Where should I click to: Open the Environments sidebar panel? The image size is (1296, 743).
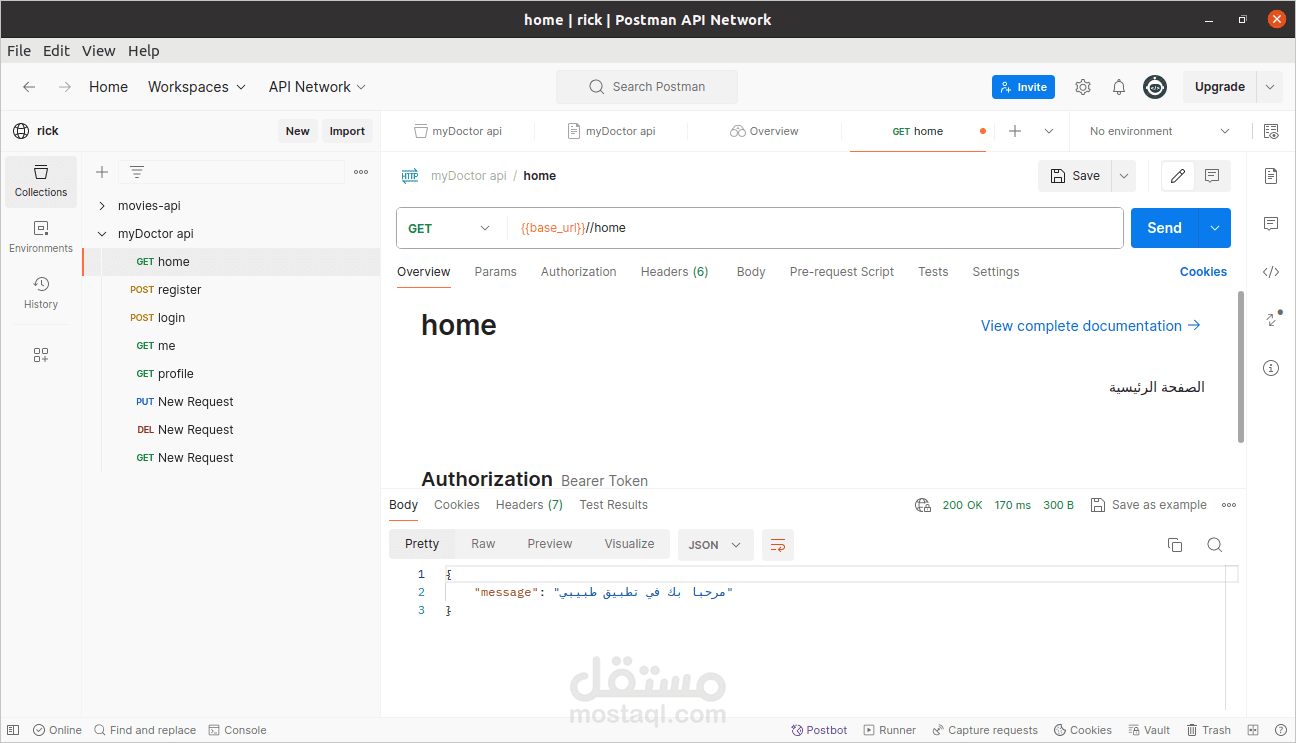pos(41,237)
